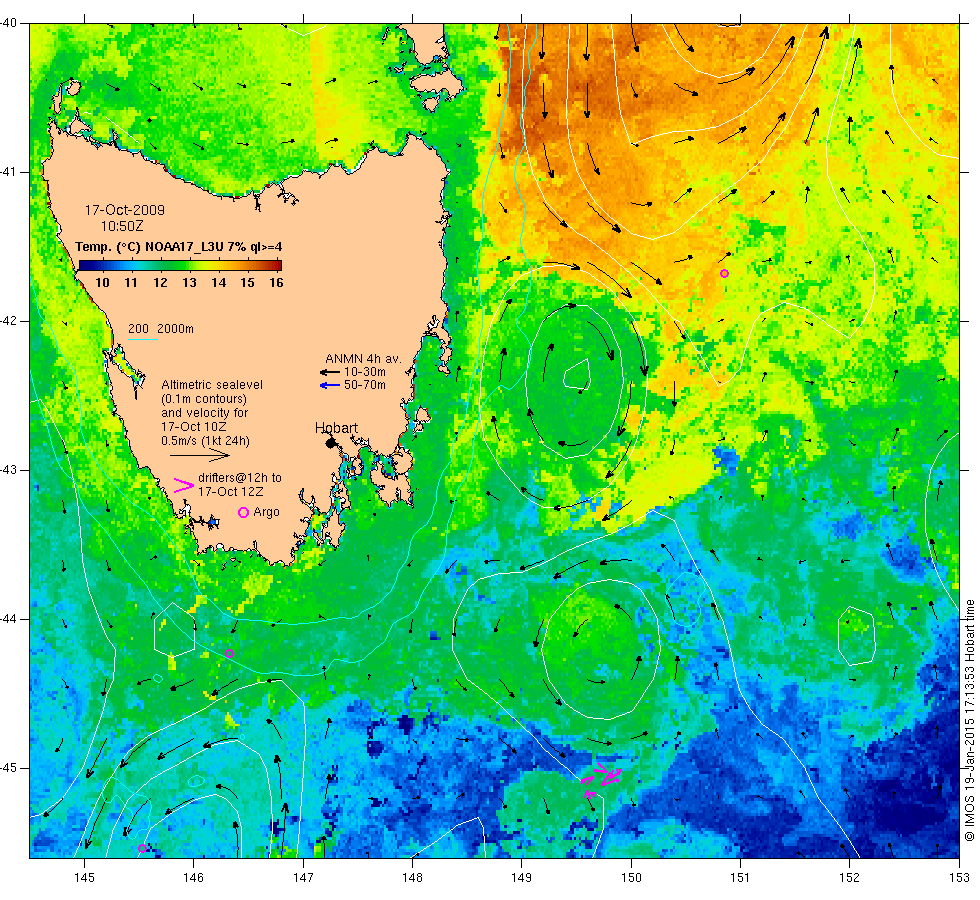
Task: Click the Argo float marker near 146.3E 44.2S
Action: (x=229, y=654)
